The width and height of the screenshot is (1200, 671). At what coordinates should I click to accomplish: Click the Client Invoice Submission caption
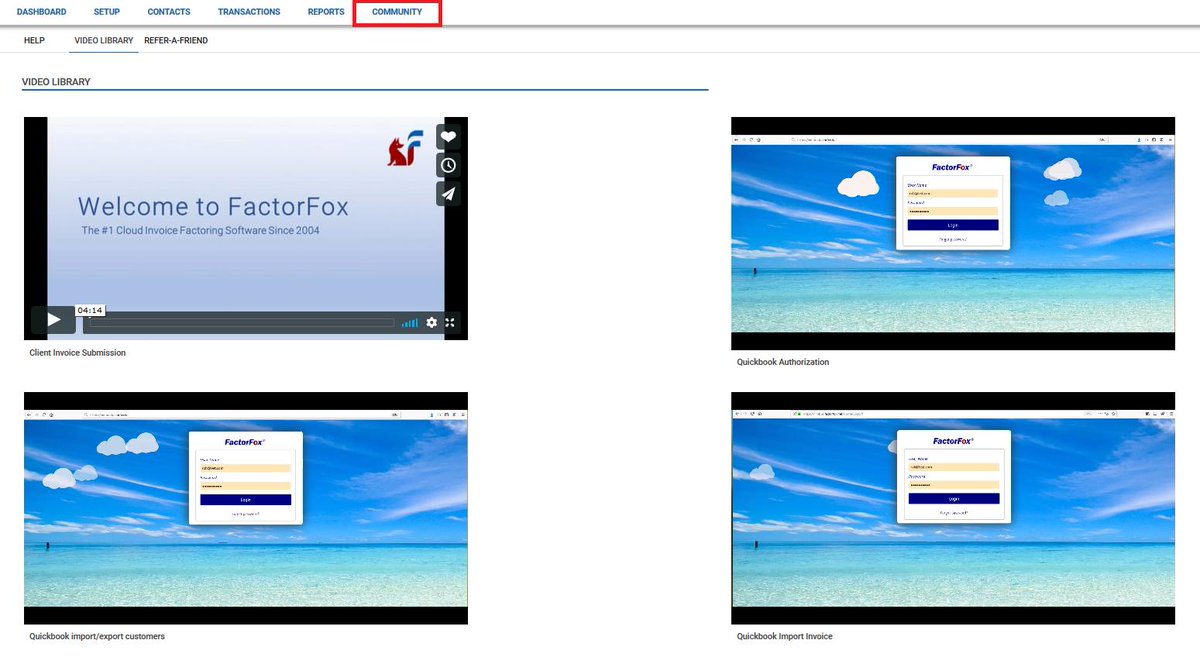[x=78, y=353]
